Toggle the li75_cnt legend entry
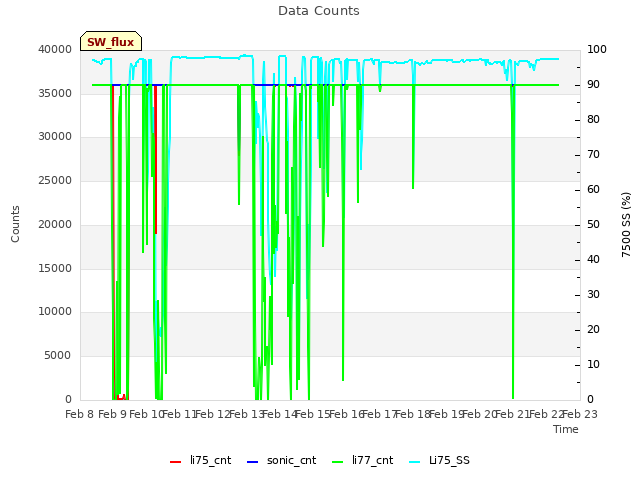Viewport: 640px width, 480px height. coord(200,460)
